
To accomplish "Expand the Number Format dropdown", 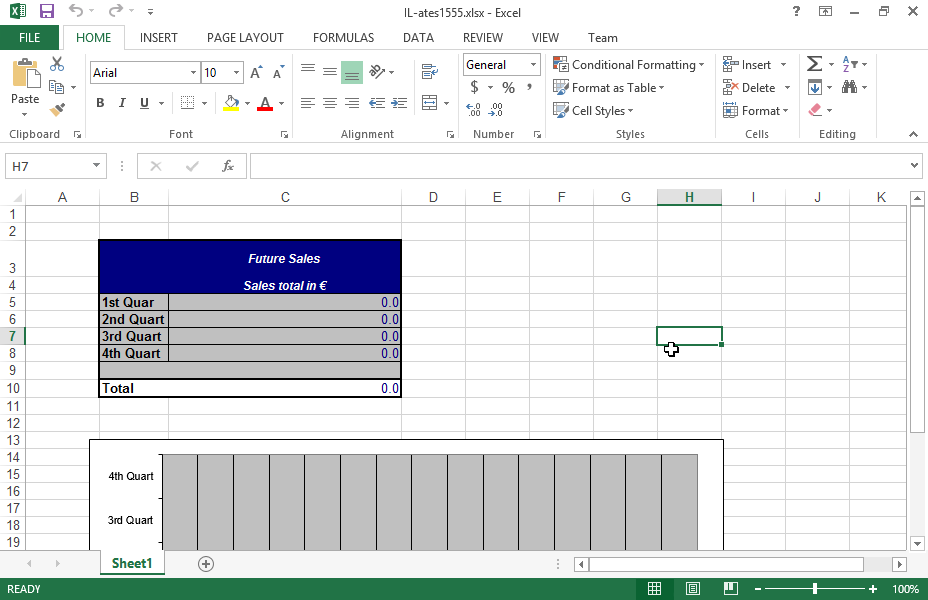I will [x=533, y=65].
